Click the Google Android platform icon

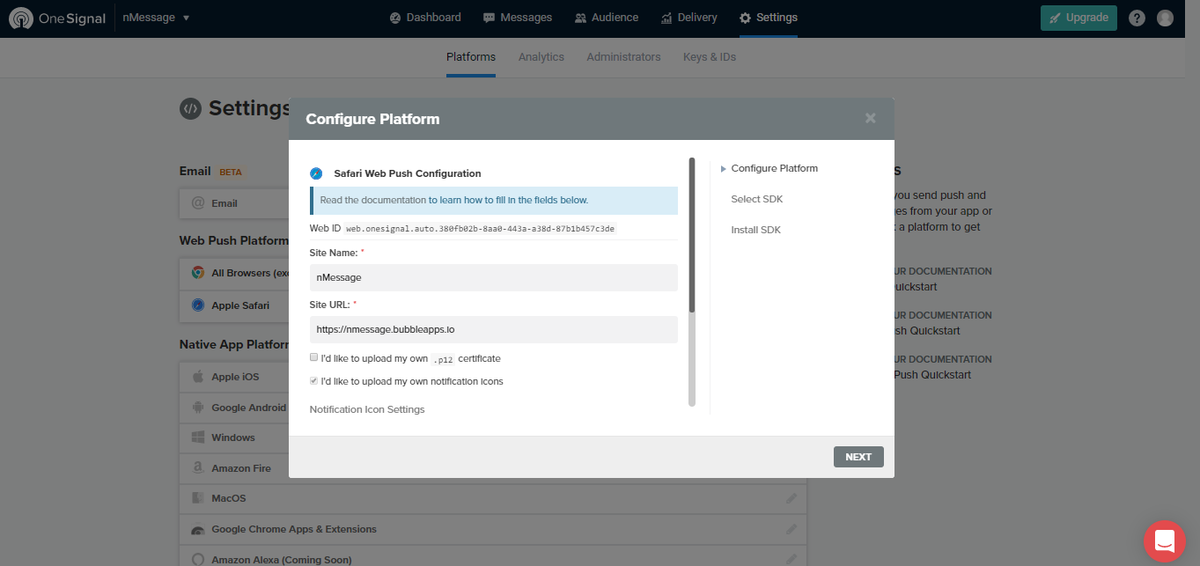point(198,407)
